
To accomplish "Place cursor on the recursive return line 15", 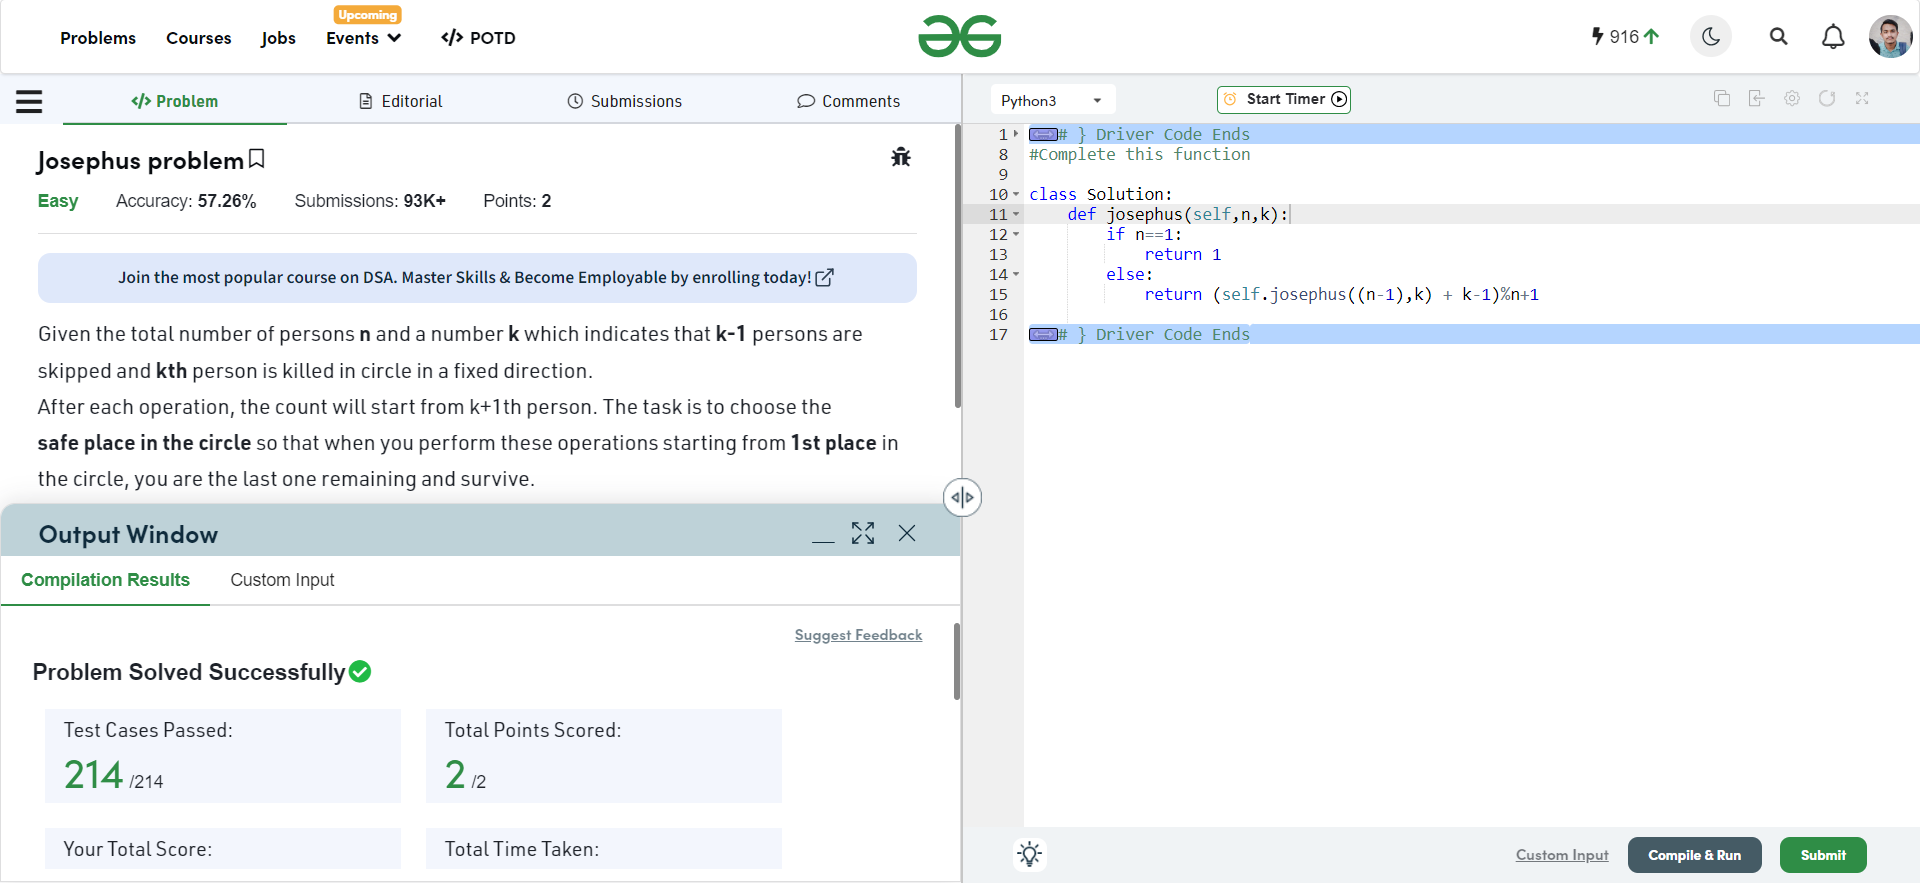I will pyautogui.click(x=1341, y=294).
